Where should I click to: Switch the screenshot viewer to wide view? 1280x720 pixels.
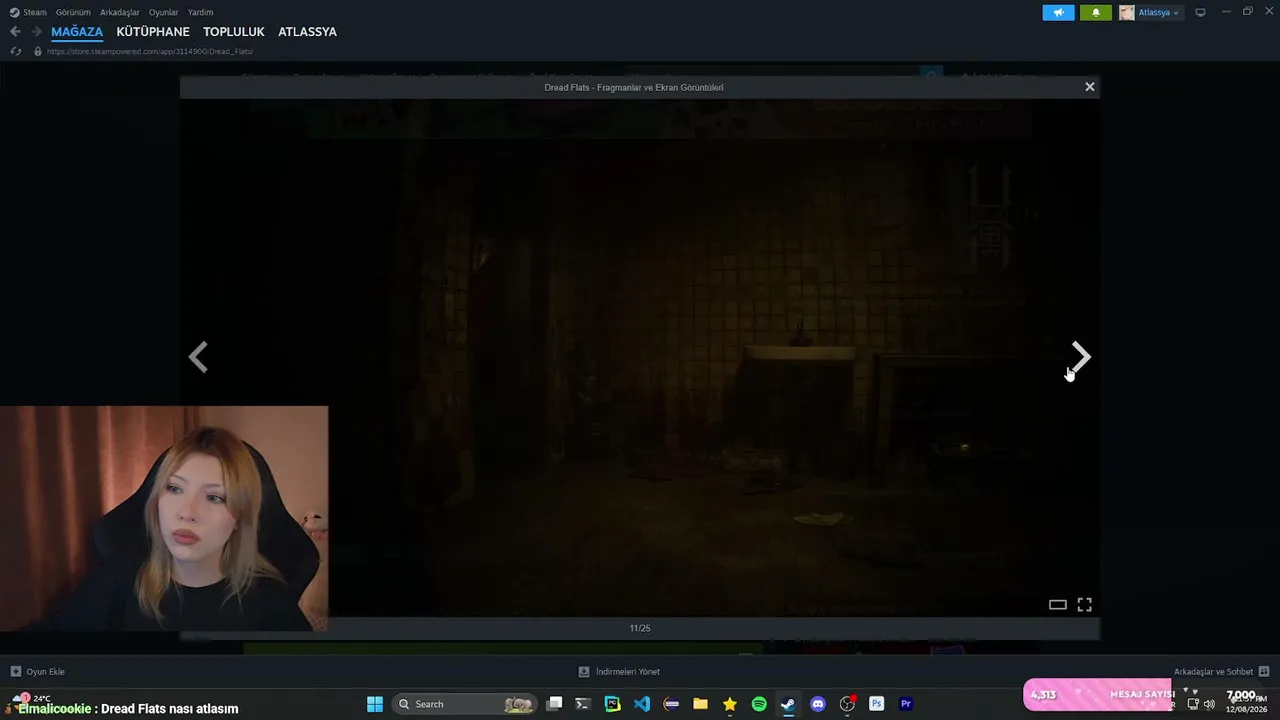click(1057, 604)
